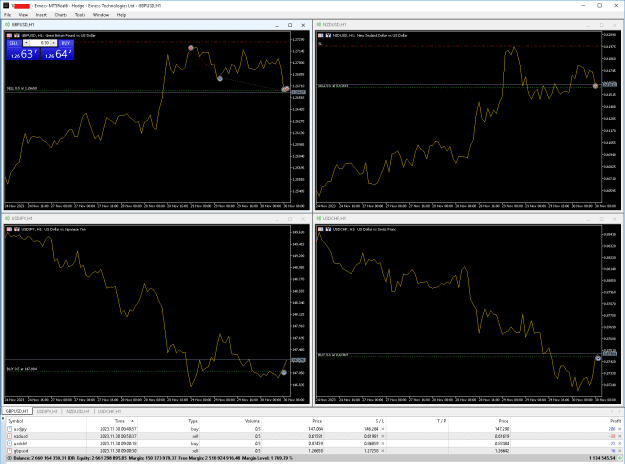Click BUY in GBPUSD one-click panel
The height and width of the screenshot is (464, 625).
click(66, 43)
